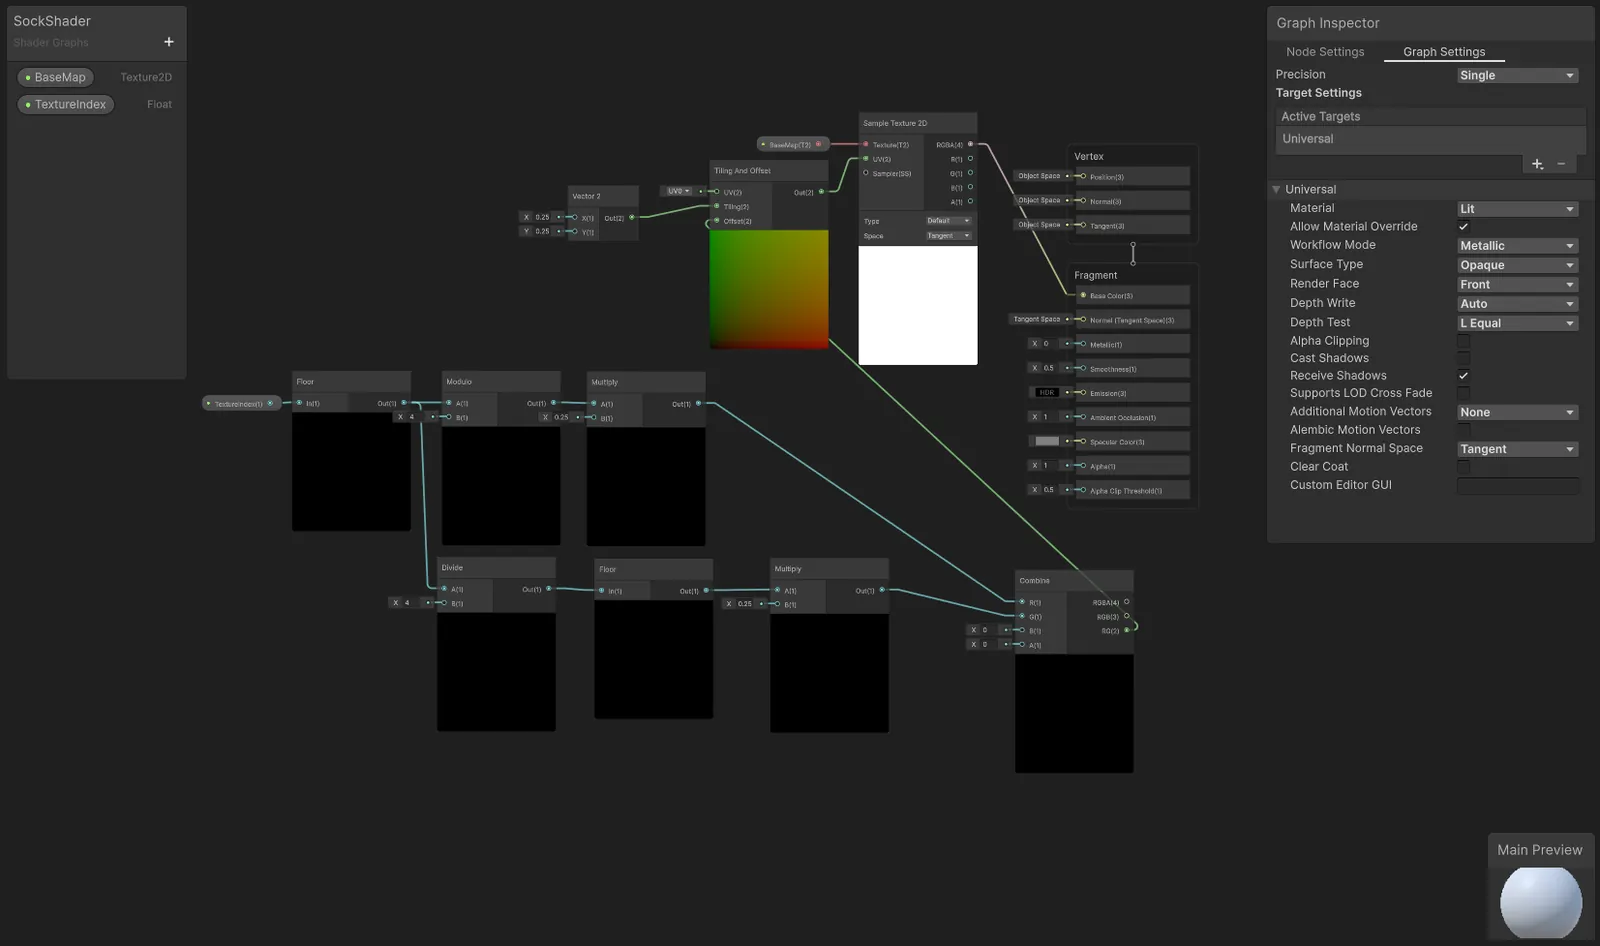Click the Sampler(SS) input port
1600x946 pixels.
(x=866, y=173)
